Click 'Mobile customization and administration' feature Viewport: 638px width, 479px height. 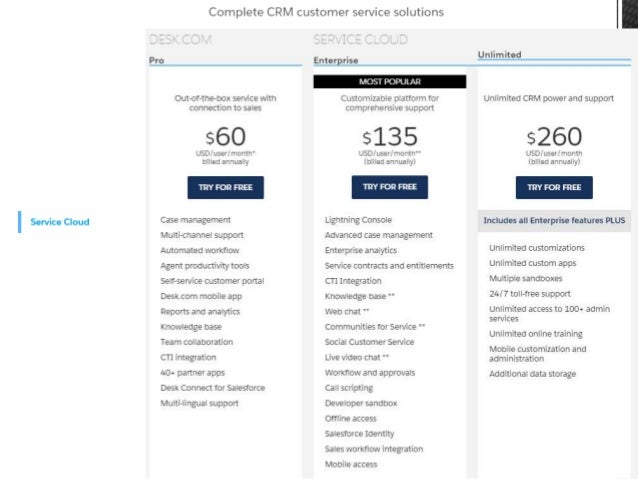click(x=537, y=354)
